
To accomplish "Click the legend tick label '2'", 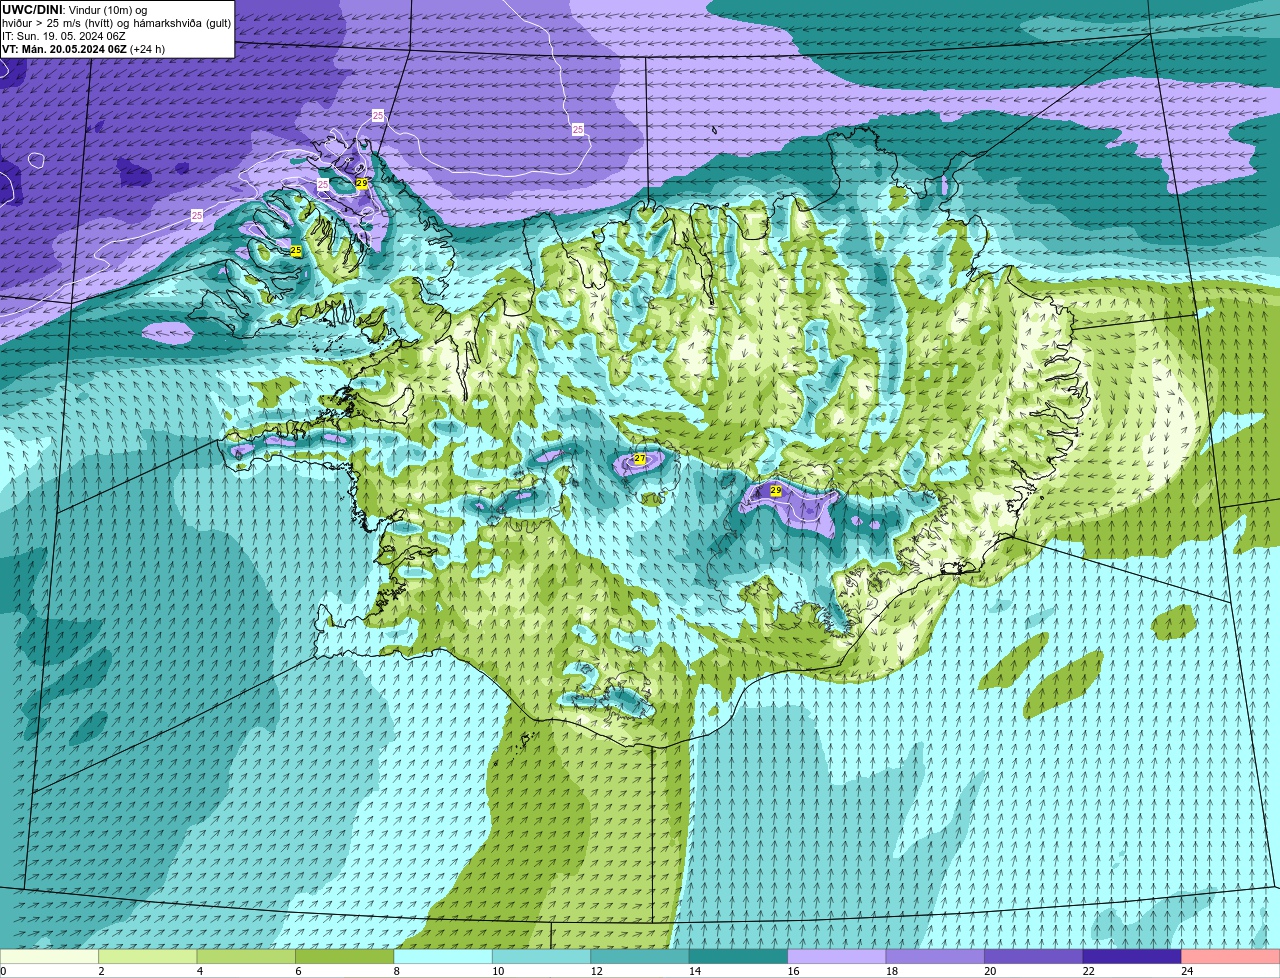I will pyautogui.click(x=101, y=971).
